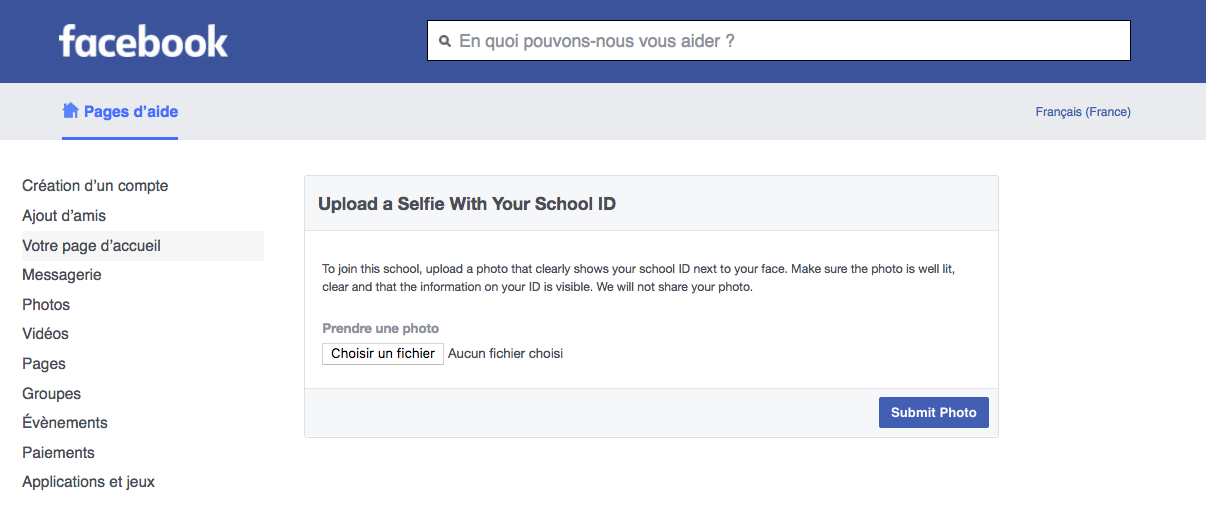Open the Messagerie help topic
The height and width of the screenshot is (505, 1206).
click(x=62, y=275)
